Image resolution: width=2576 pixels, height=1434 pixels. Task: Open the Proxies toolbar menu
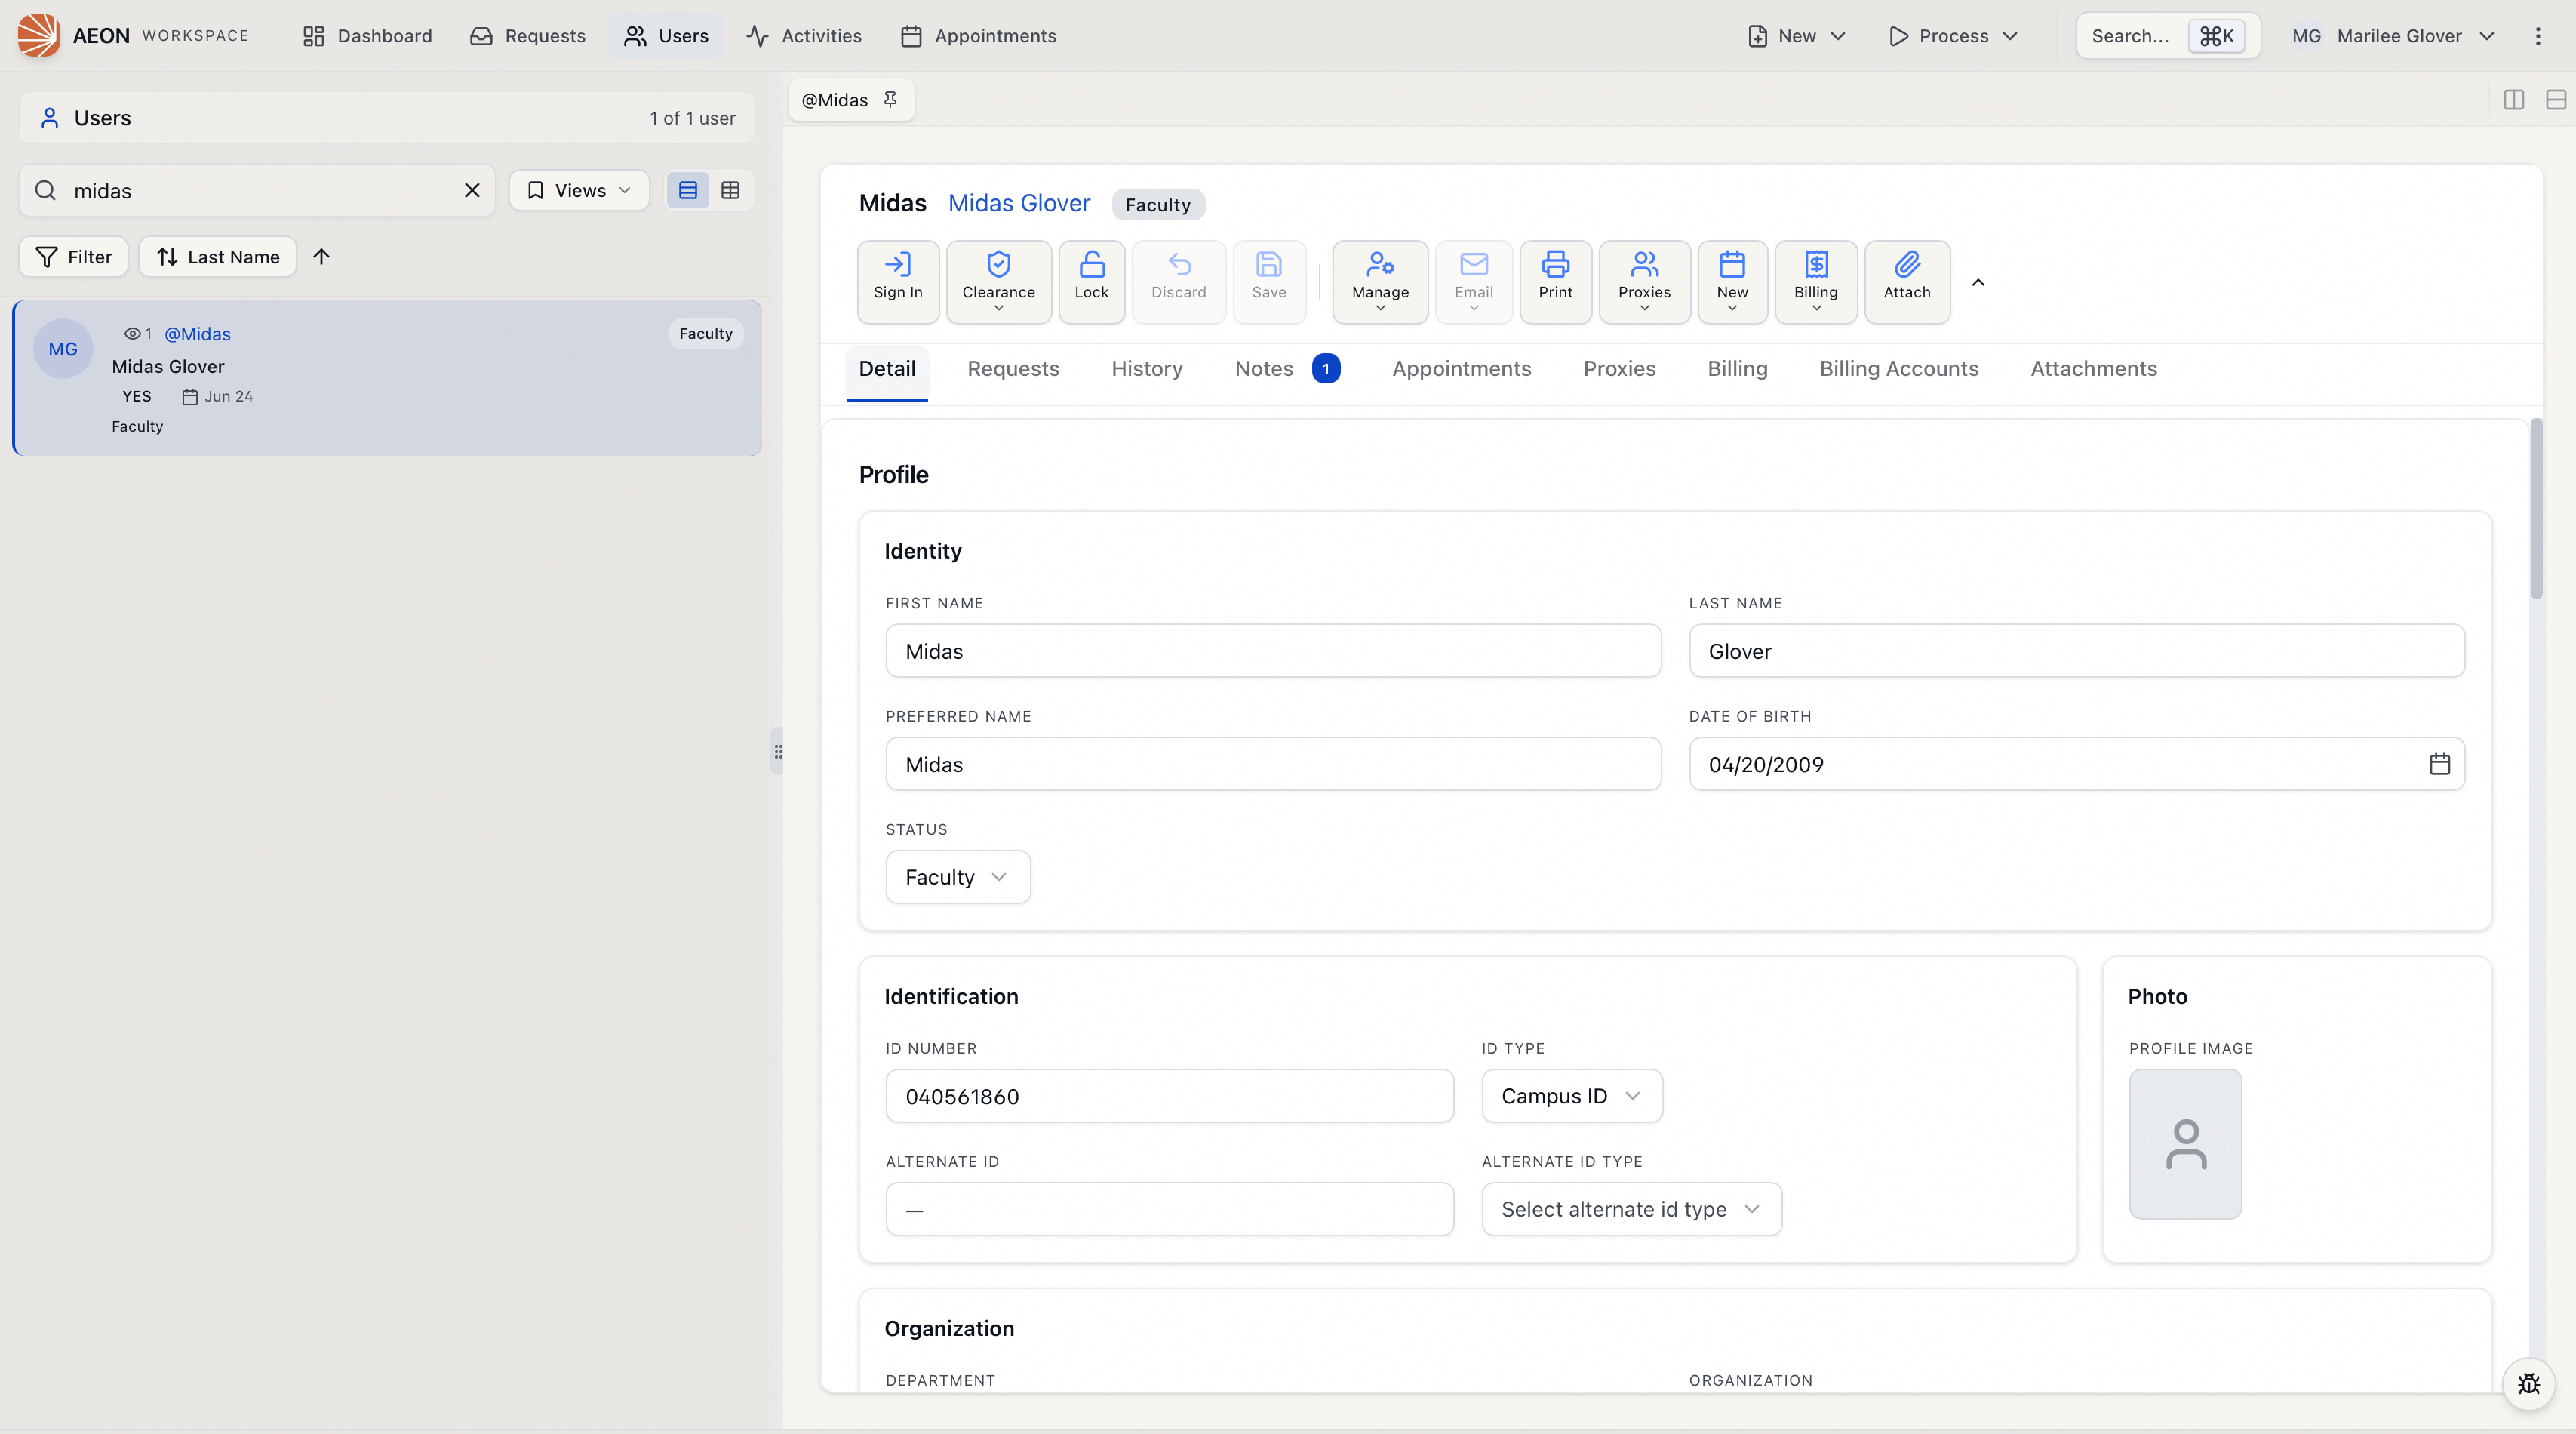click(x=1644, y=281)
